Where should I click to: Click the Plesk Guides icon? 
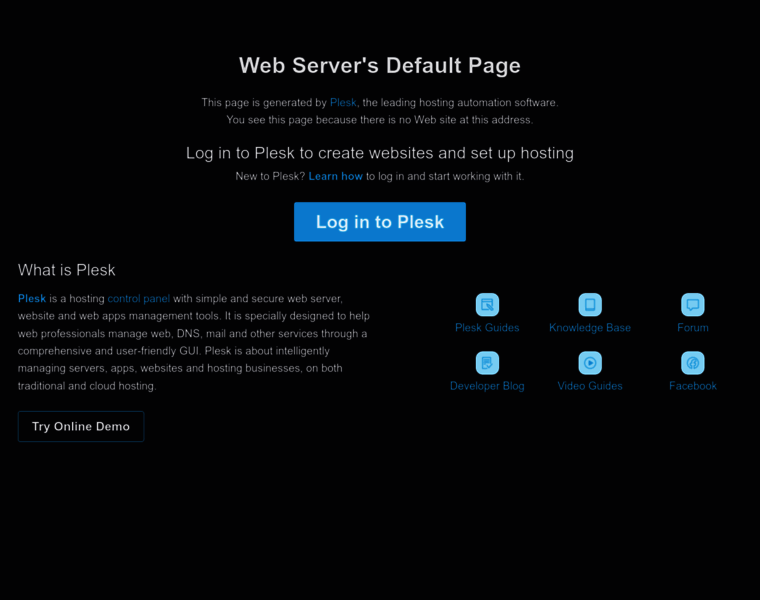[487, 305]
